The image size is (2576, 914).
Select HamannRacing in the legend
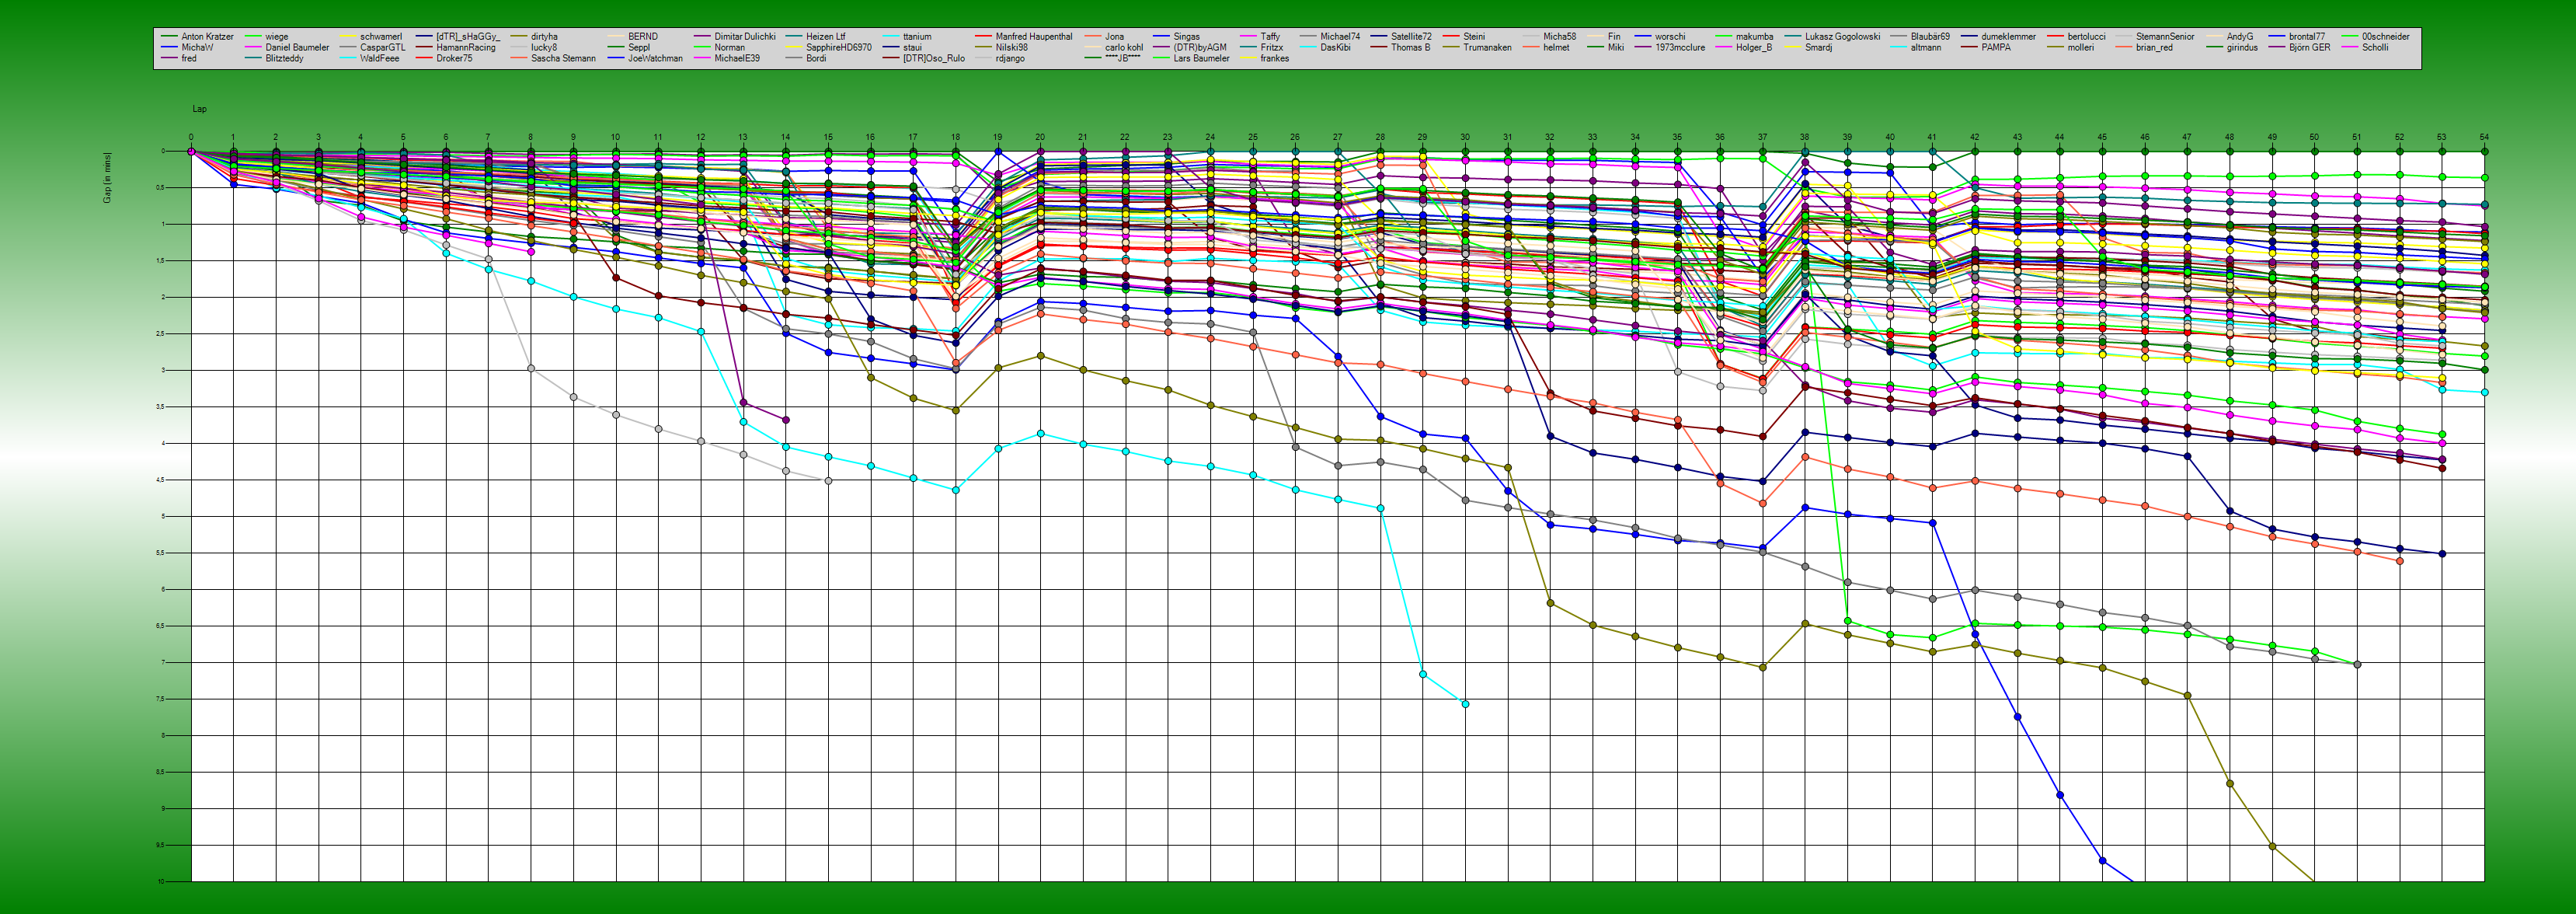(466, 48)
